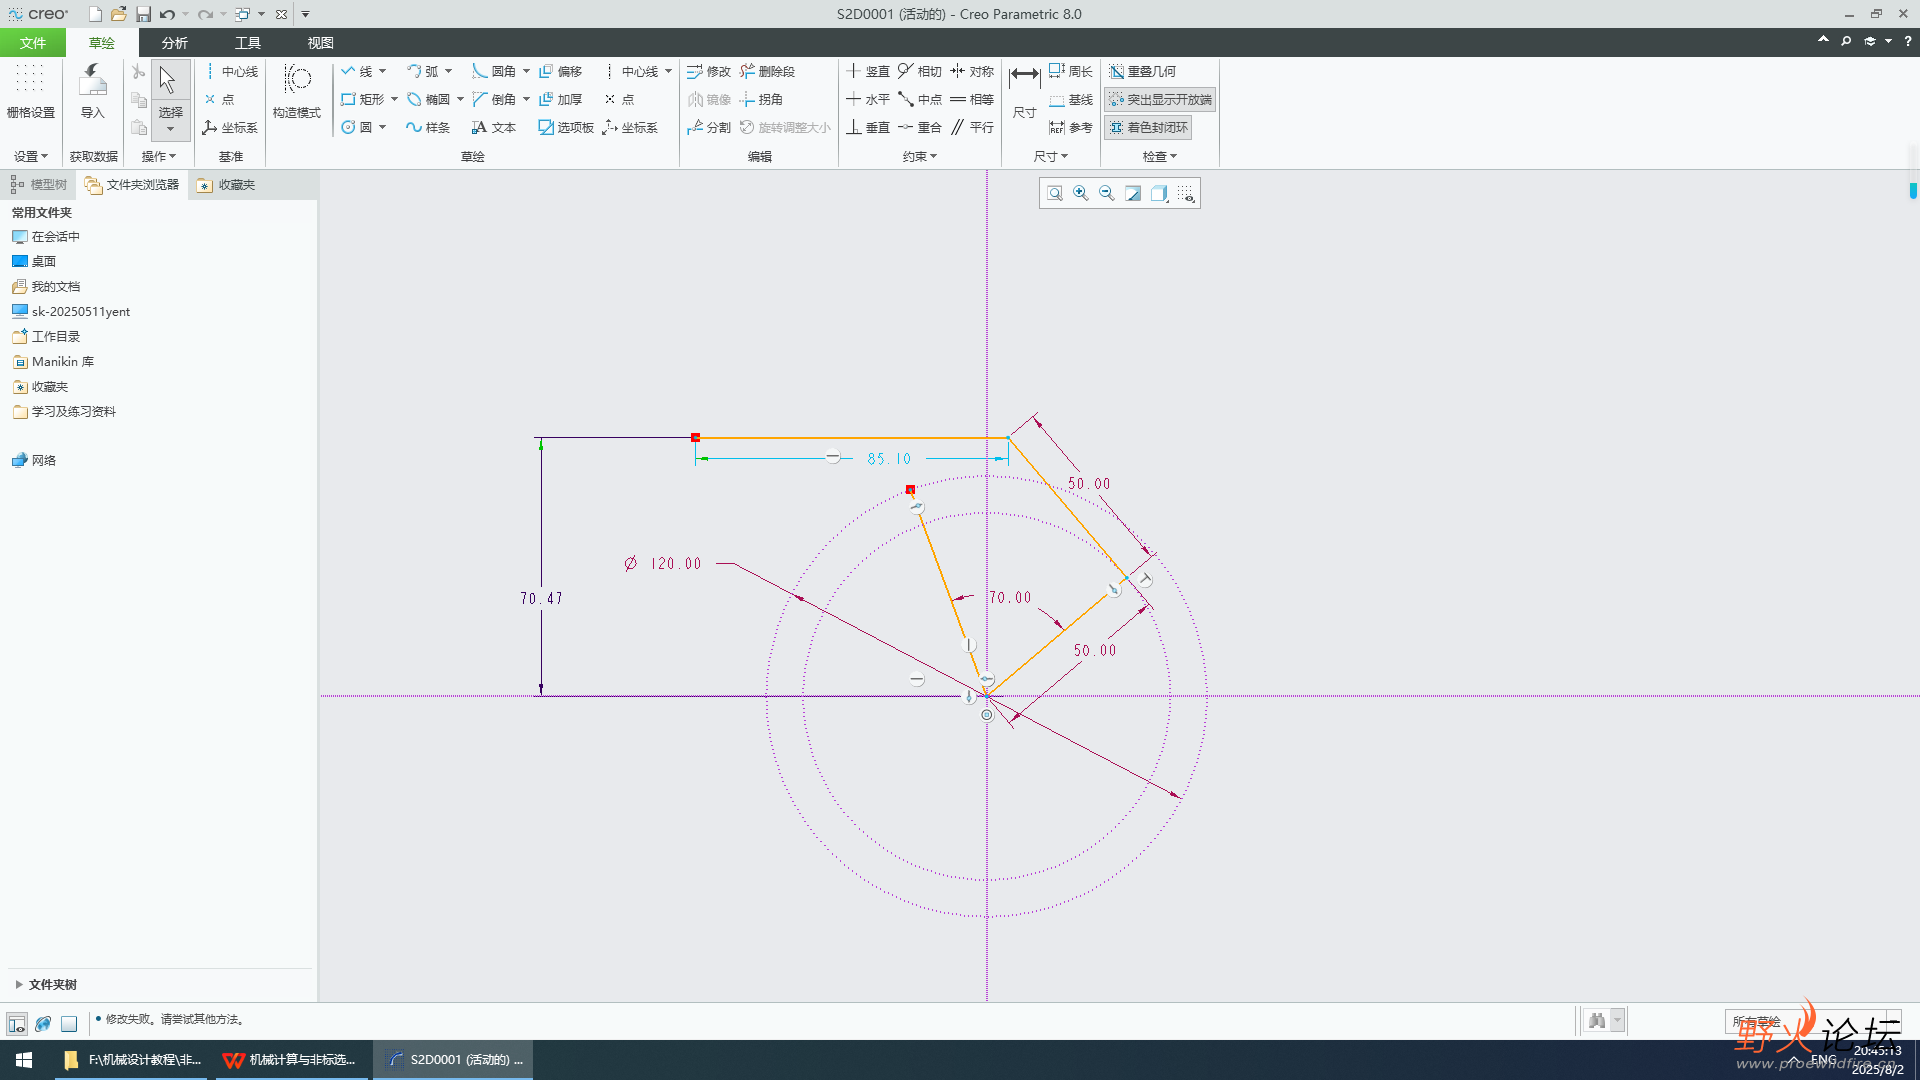Apply the 重合 coincident constraint

click(920, 127)
